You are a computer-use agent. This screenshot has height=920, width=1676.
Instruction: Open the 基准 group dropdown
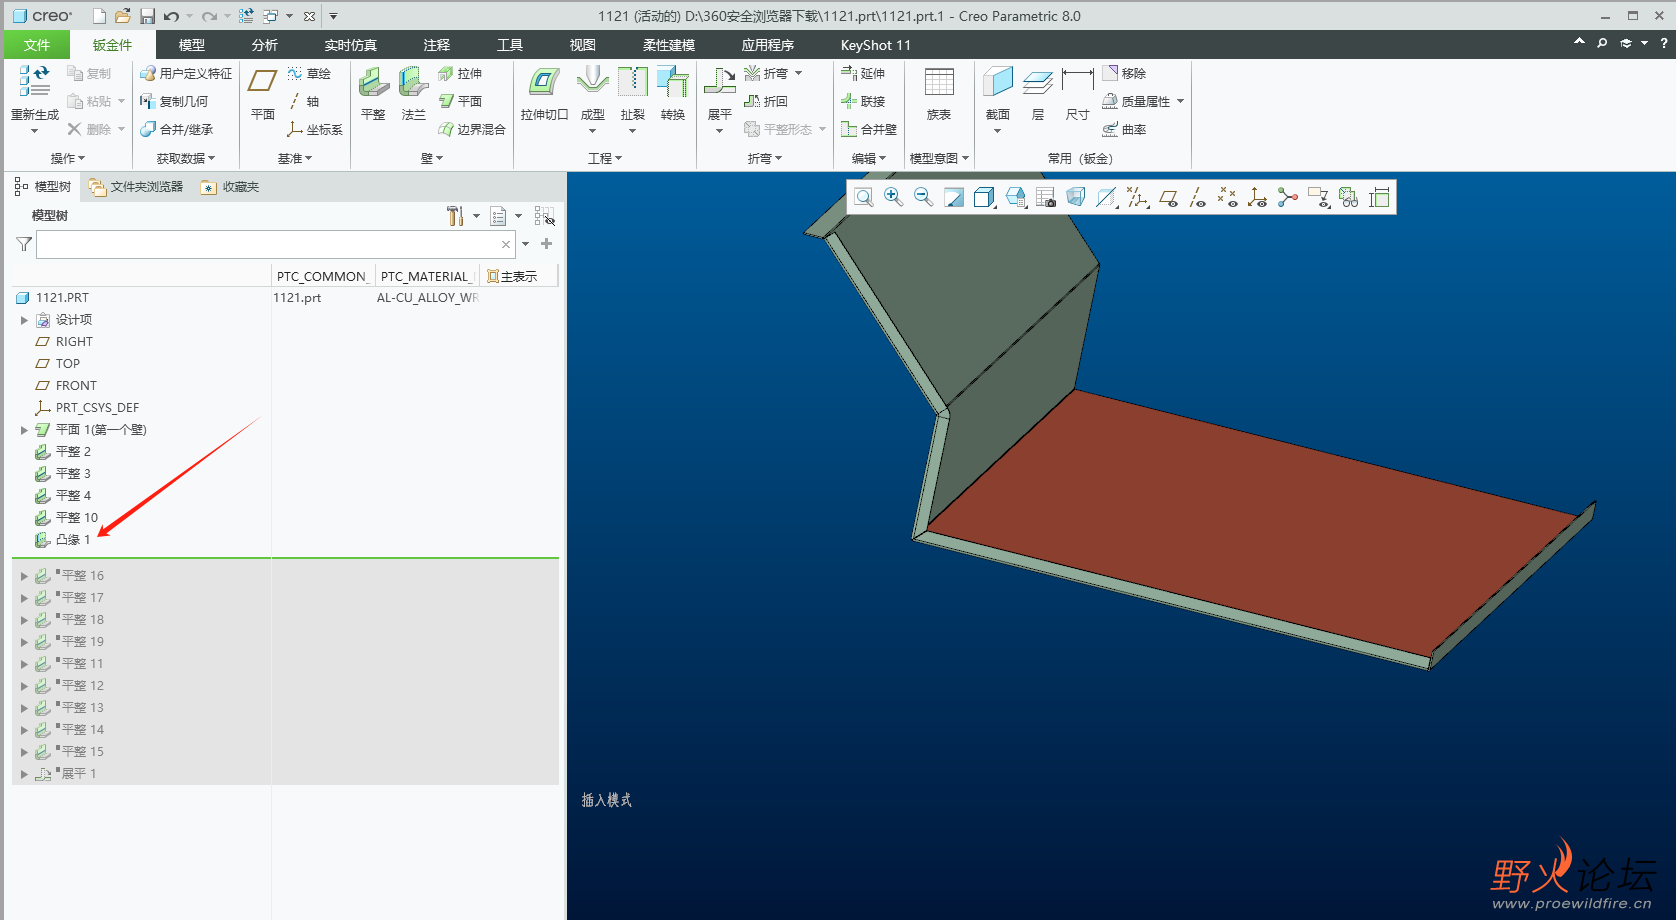tap(295, 158)
